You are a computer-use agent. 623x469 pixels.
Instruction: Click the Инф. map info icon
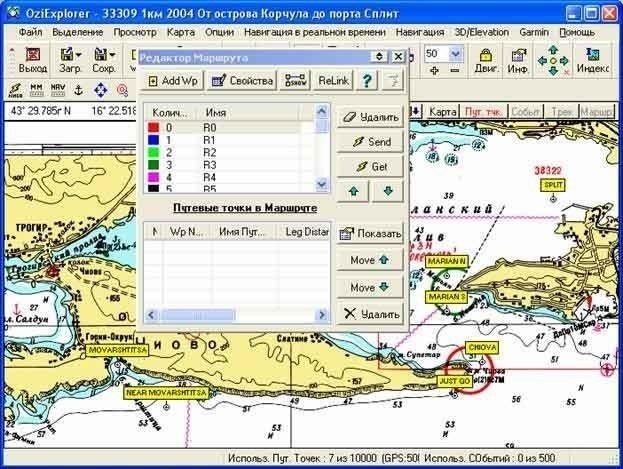point(517,61)
